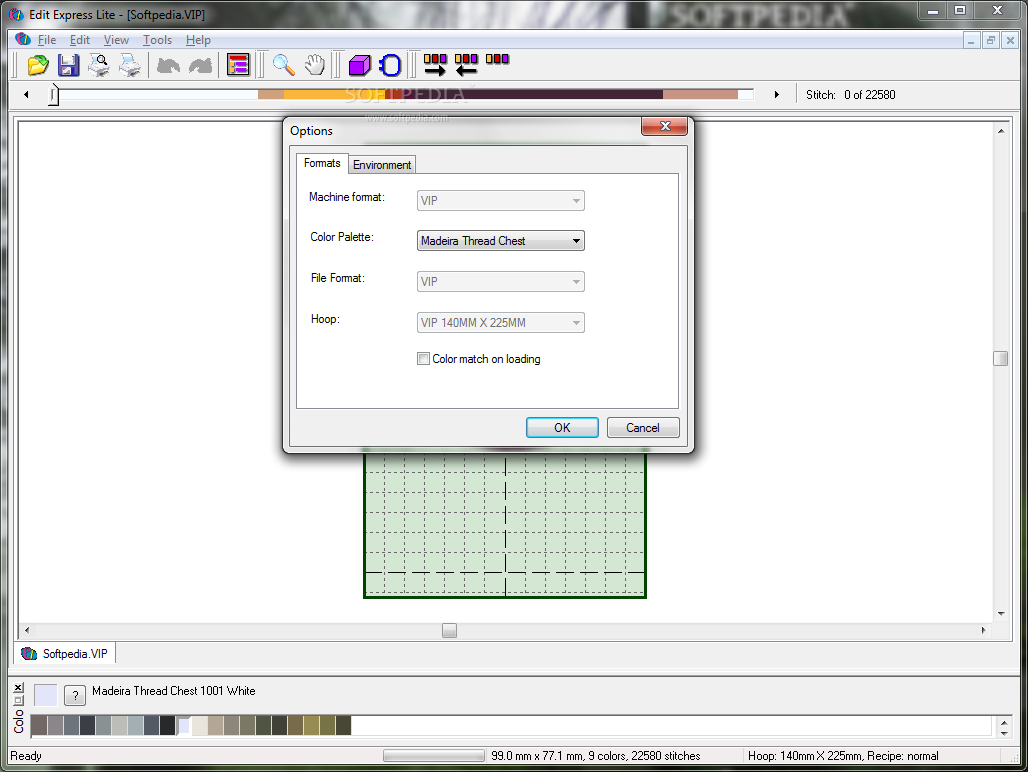Viewport: 1028px width, 772px height.
Task: Minimize the inner document window
Action: (972, 40)
